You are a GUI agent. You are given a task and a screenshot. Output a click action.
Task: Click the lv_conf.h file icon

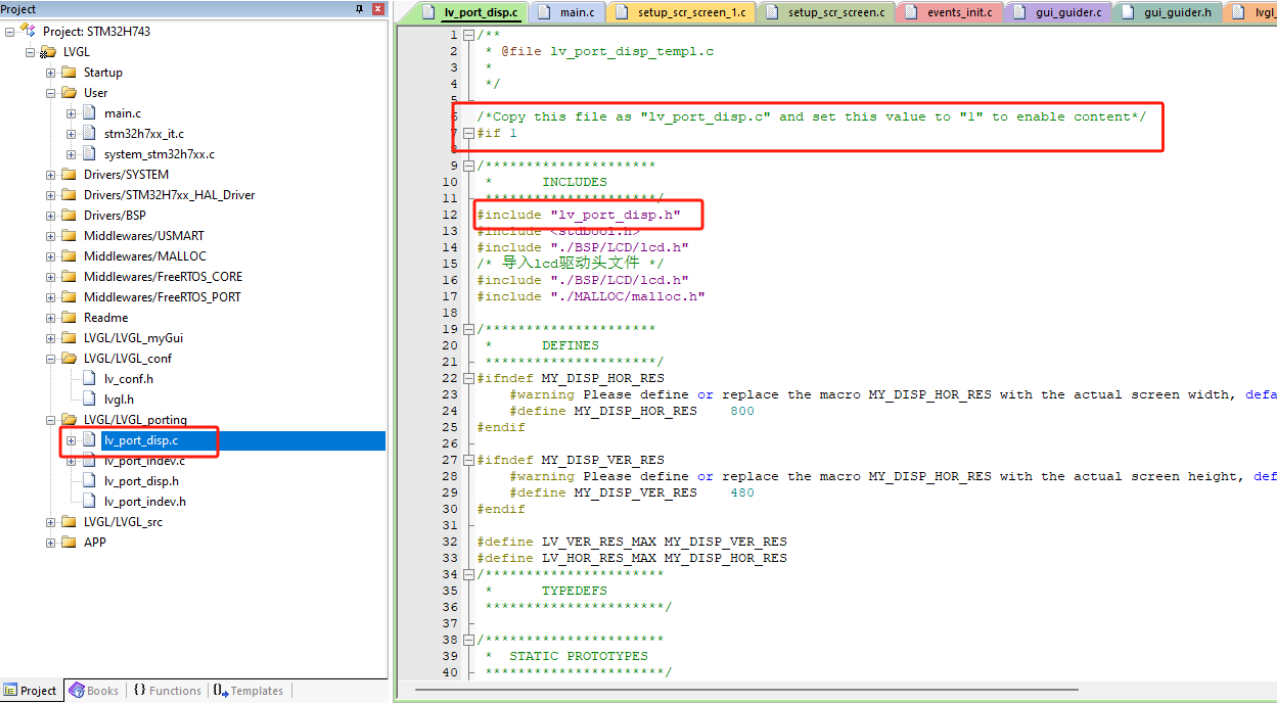[88, 379]
